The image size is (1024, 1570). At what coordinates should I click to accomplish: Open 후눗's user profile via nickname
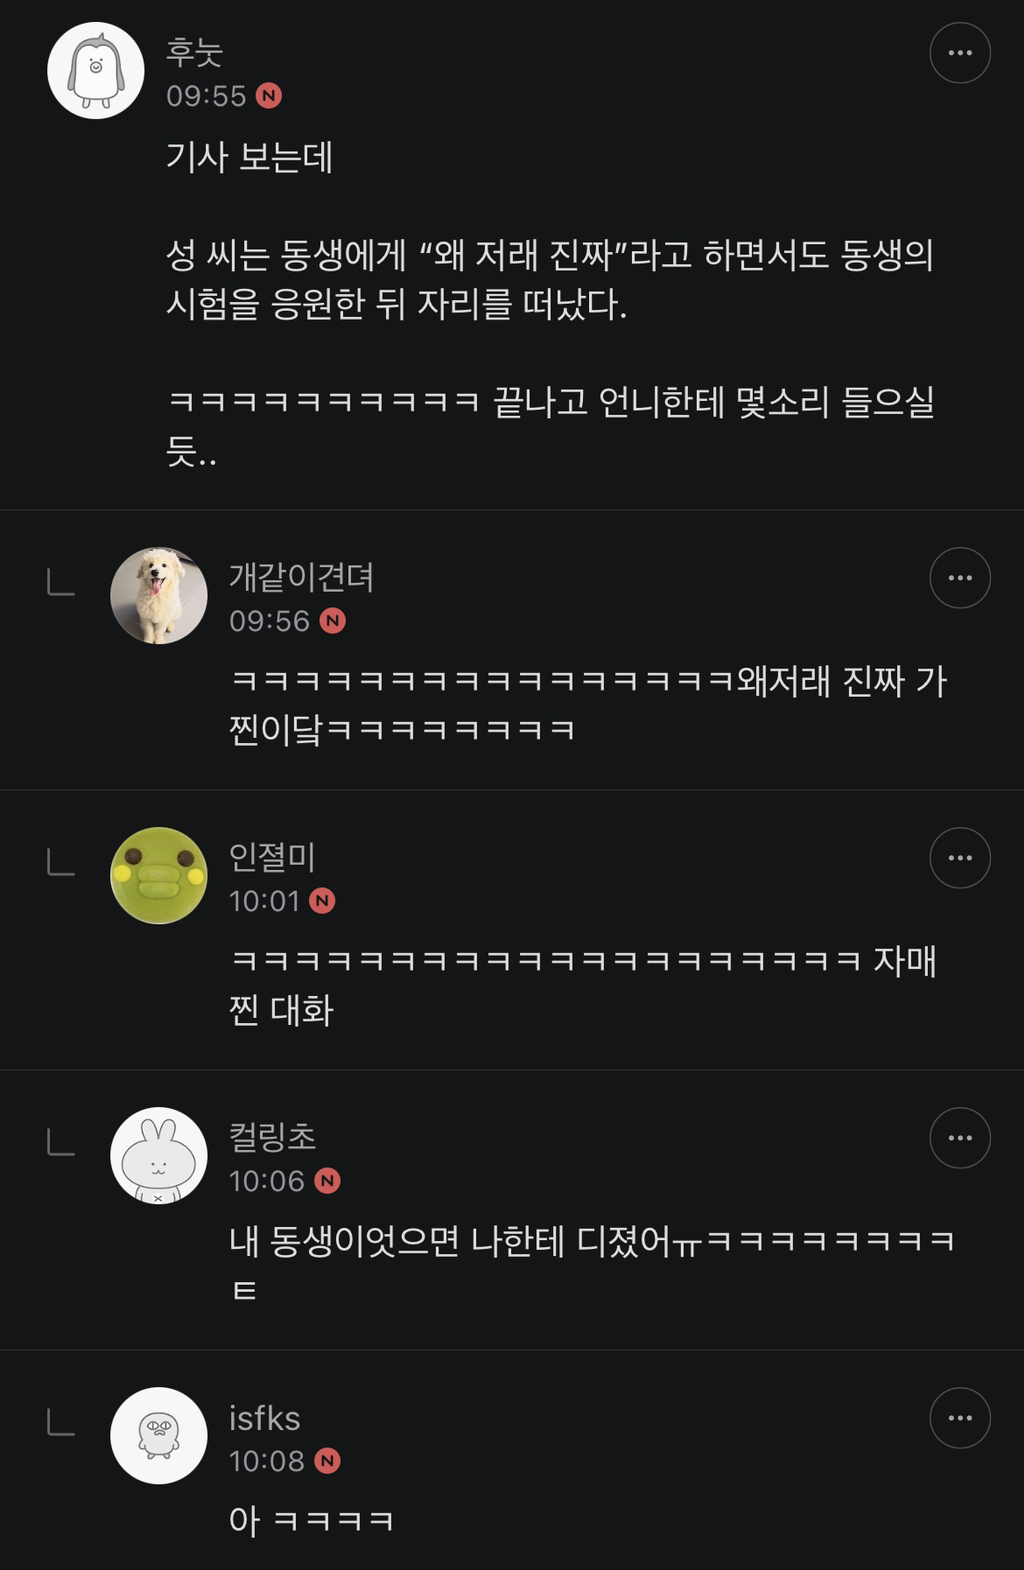194,52
